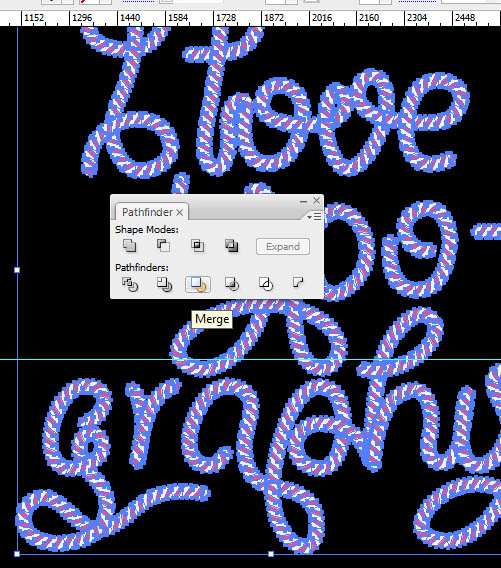Click the 'Pathfinders:' label

coord(142,268)
